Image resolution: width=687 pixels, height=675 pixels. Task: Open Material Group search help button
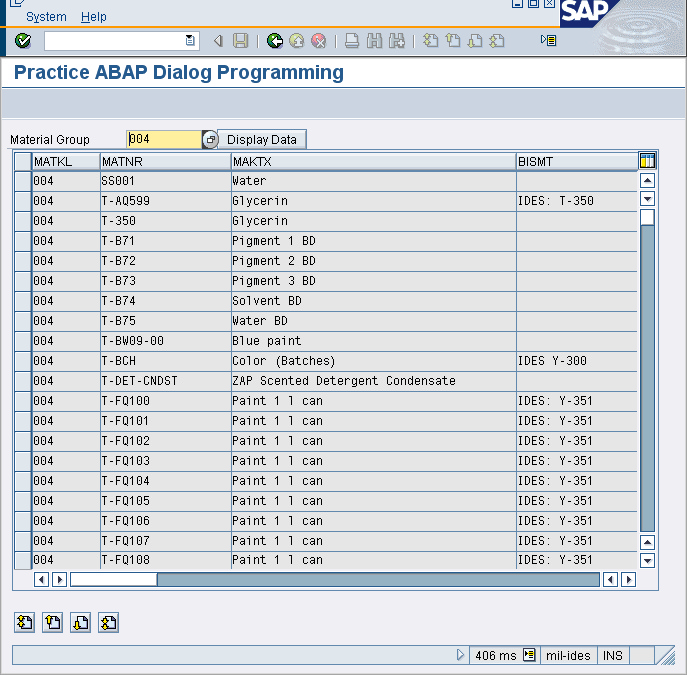pyautogui.click(x=210, y=140)
